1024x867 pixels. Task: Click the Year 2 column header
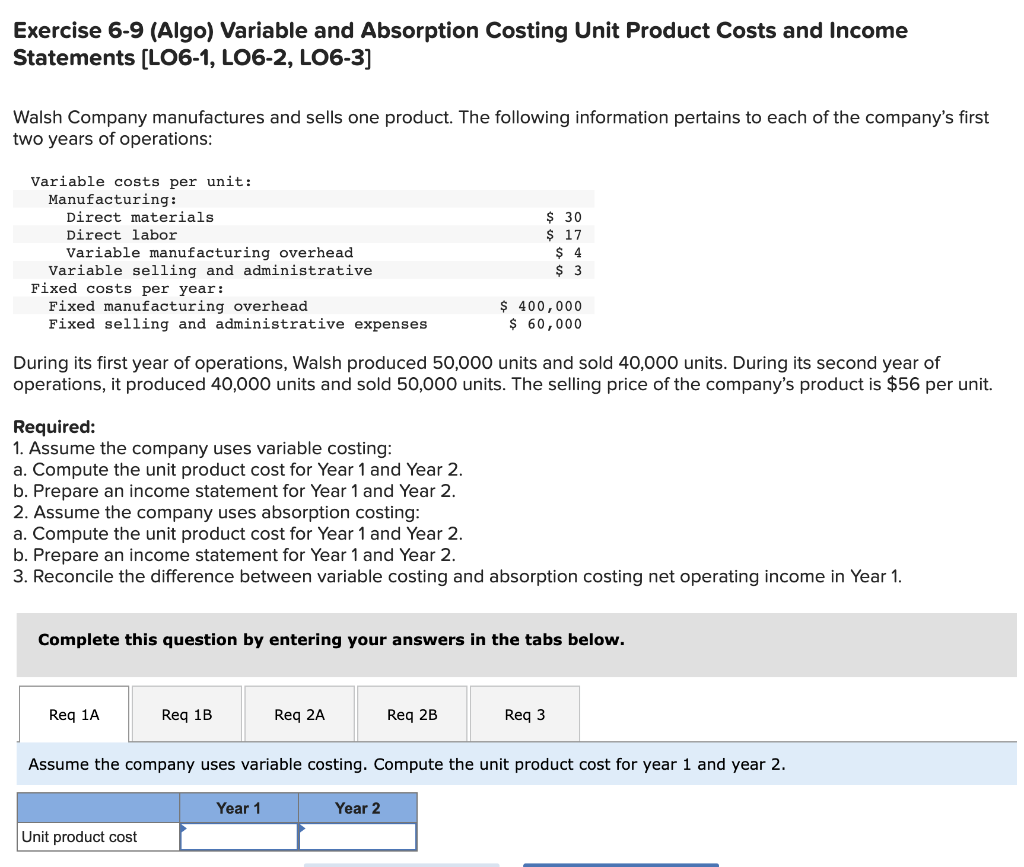click(358, 807)
